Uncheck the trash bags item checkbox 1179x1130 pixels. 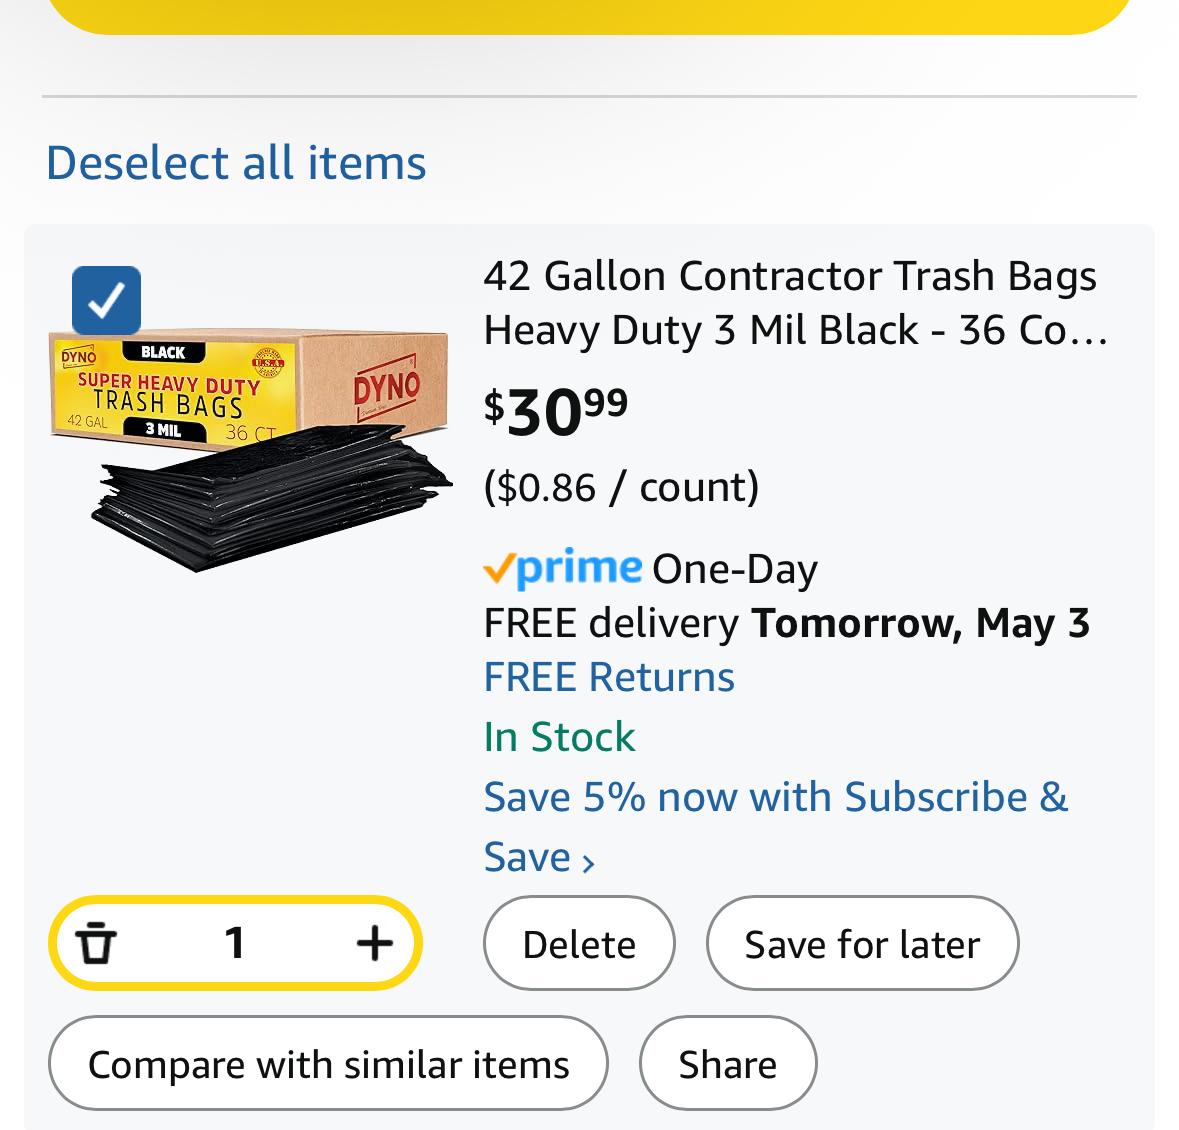(x=106, y=300)
